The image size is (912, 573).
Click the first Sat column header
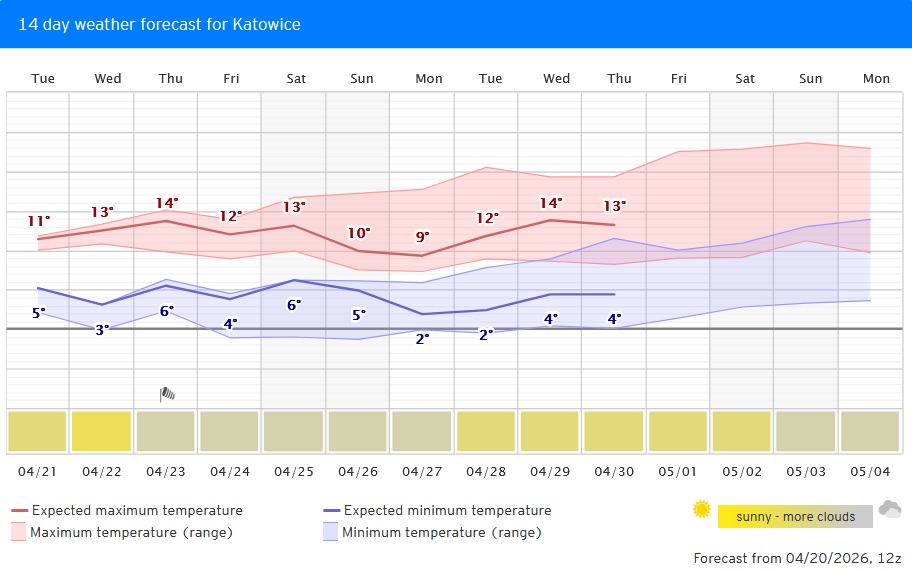pos(296,79)
